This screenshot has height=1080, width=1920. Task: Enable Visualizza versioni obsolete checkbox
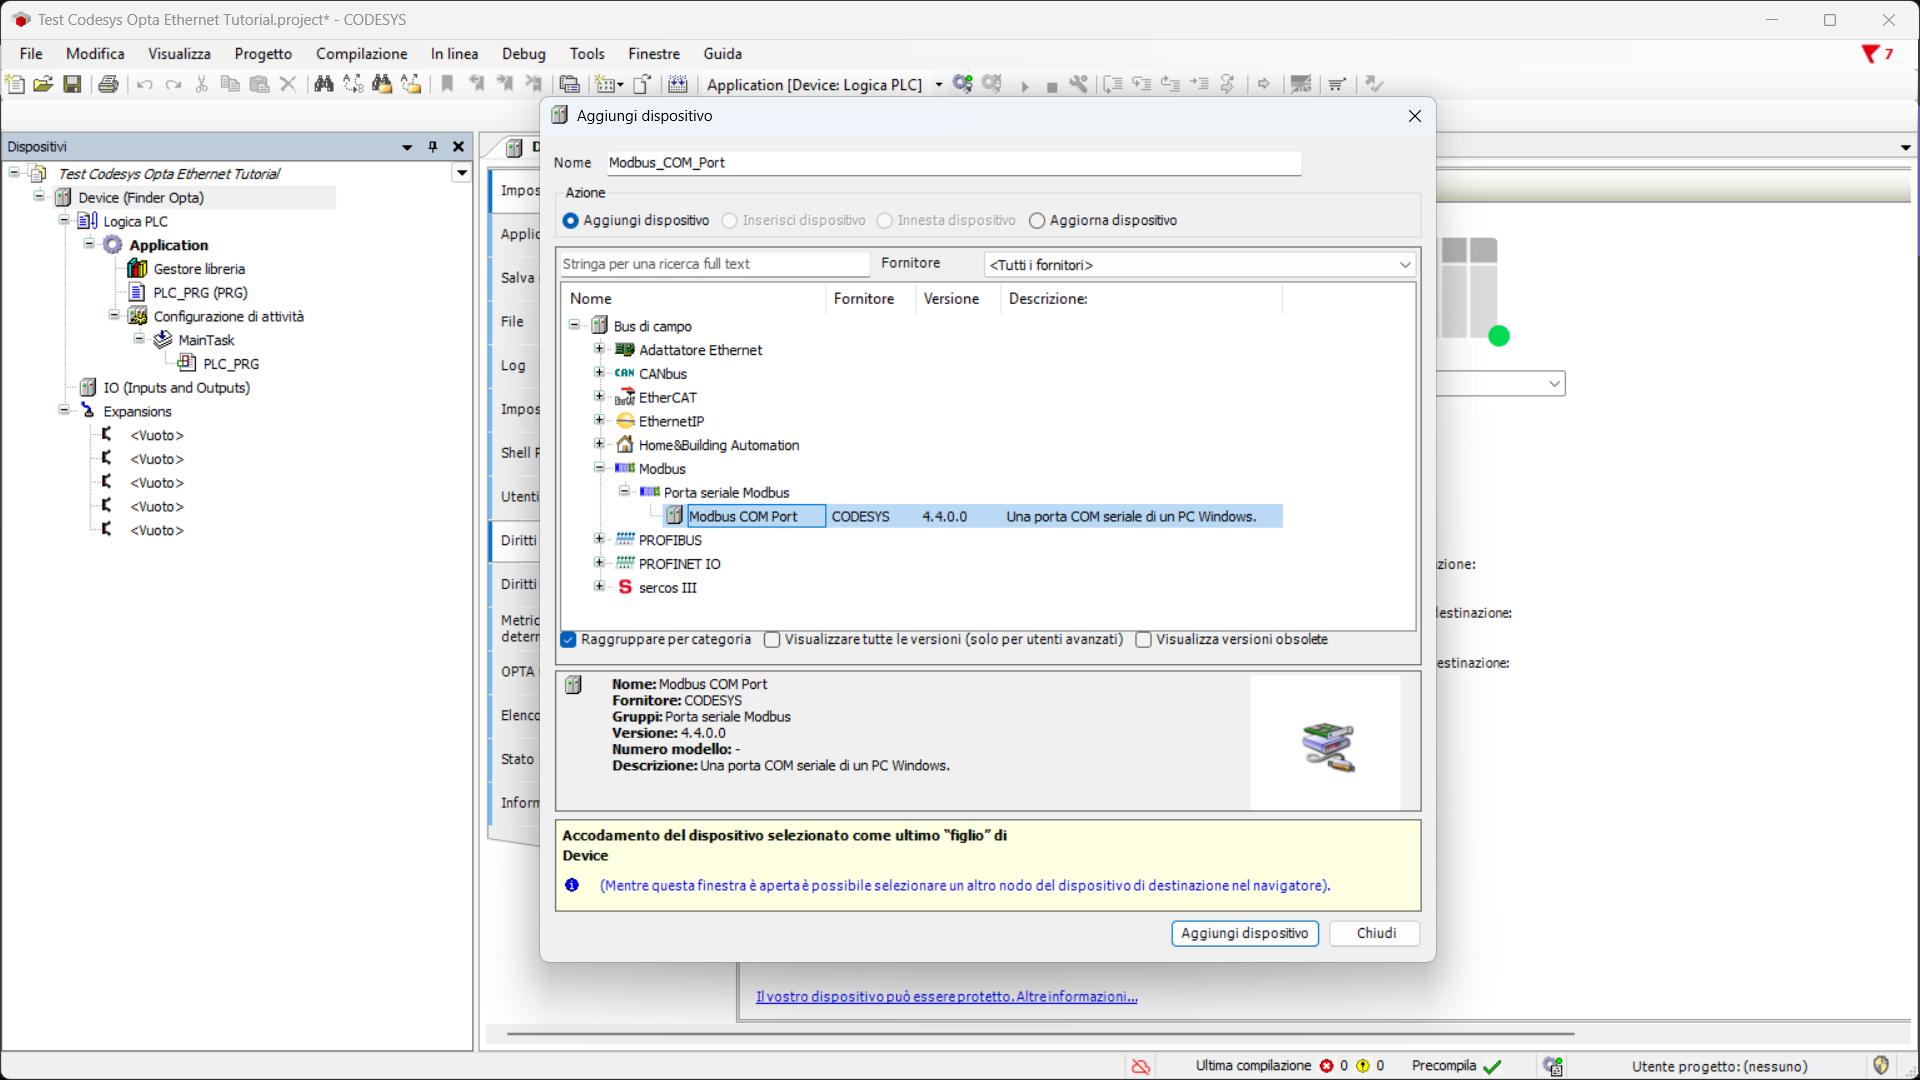(1143, 640)
